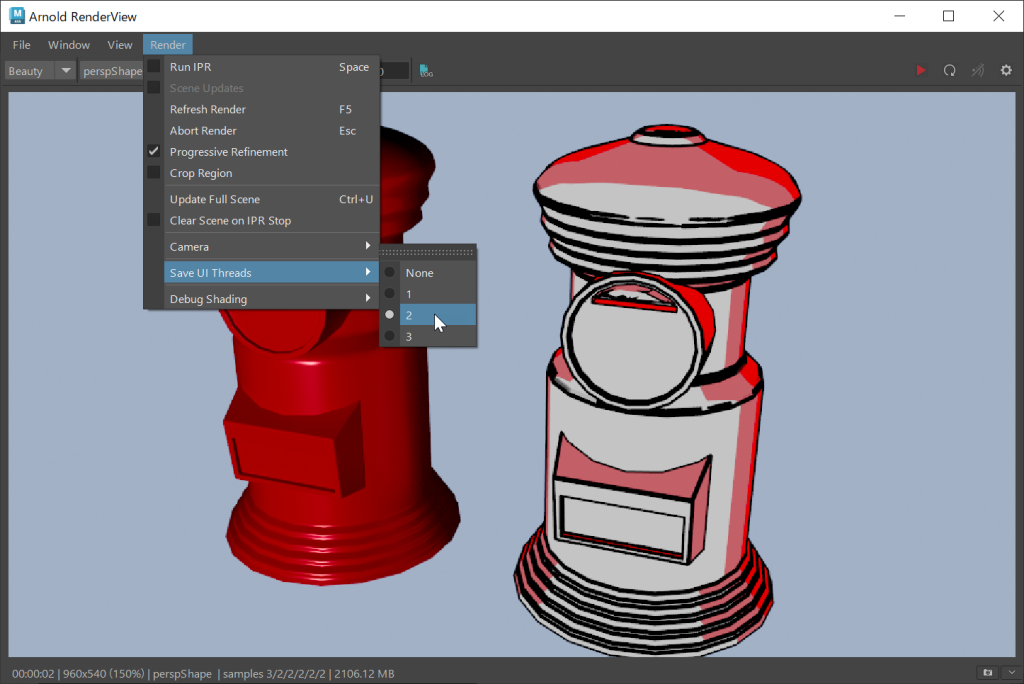Click the snapshot camera icon in status bar
1024x684 pixels.
(x=987, y=672)
